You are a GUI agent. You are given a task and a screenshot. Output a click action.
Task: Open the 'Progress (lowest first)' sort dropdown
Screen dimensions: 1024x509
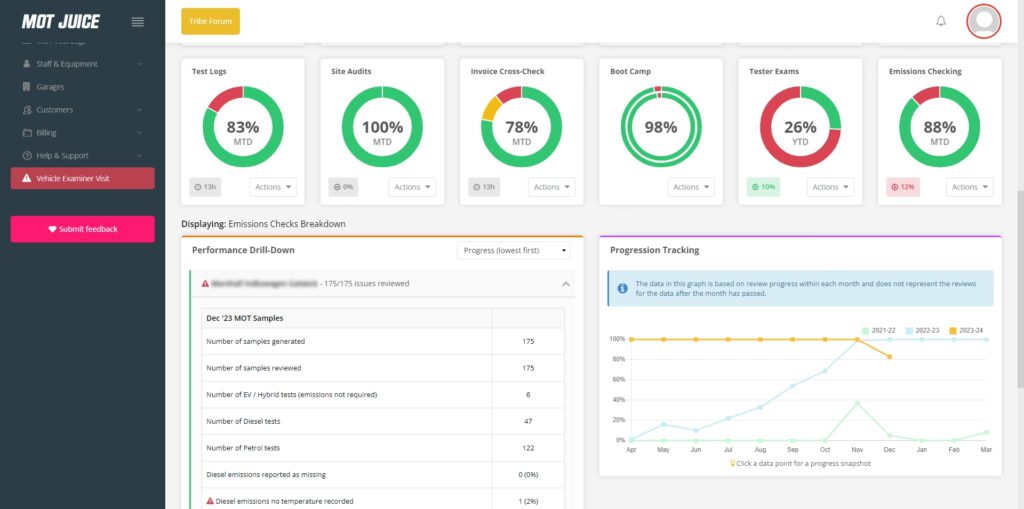(514, 250)
